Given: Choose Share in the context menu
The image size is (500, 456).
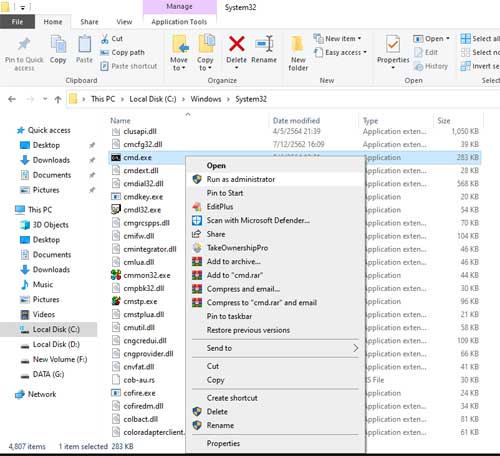Looking at the screenshot, I should (276, 234).
